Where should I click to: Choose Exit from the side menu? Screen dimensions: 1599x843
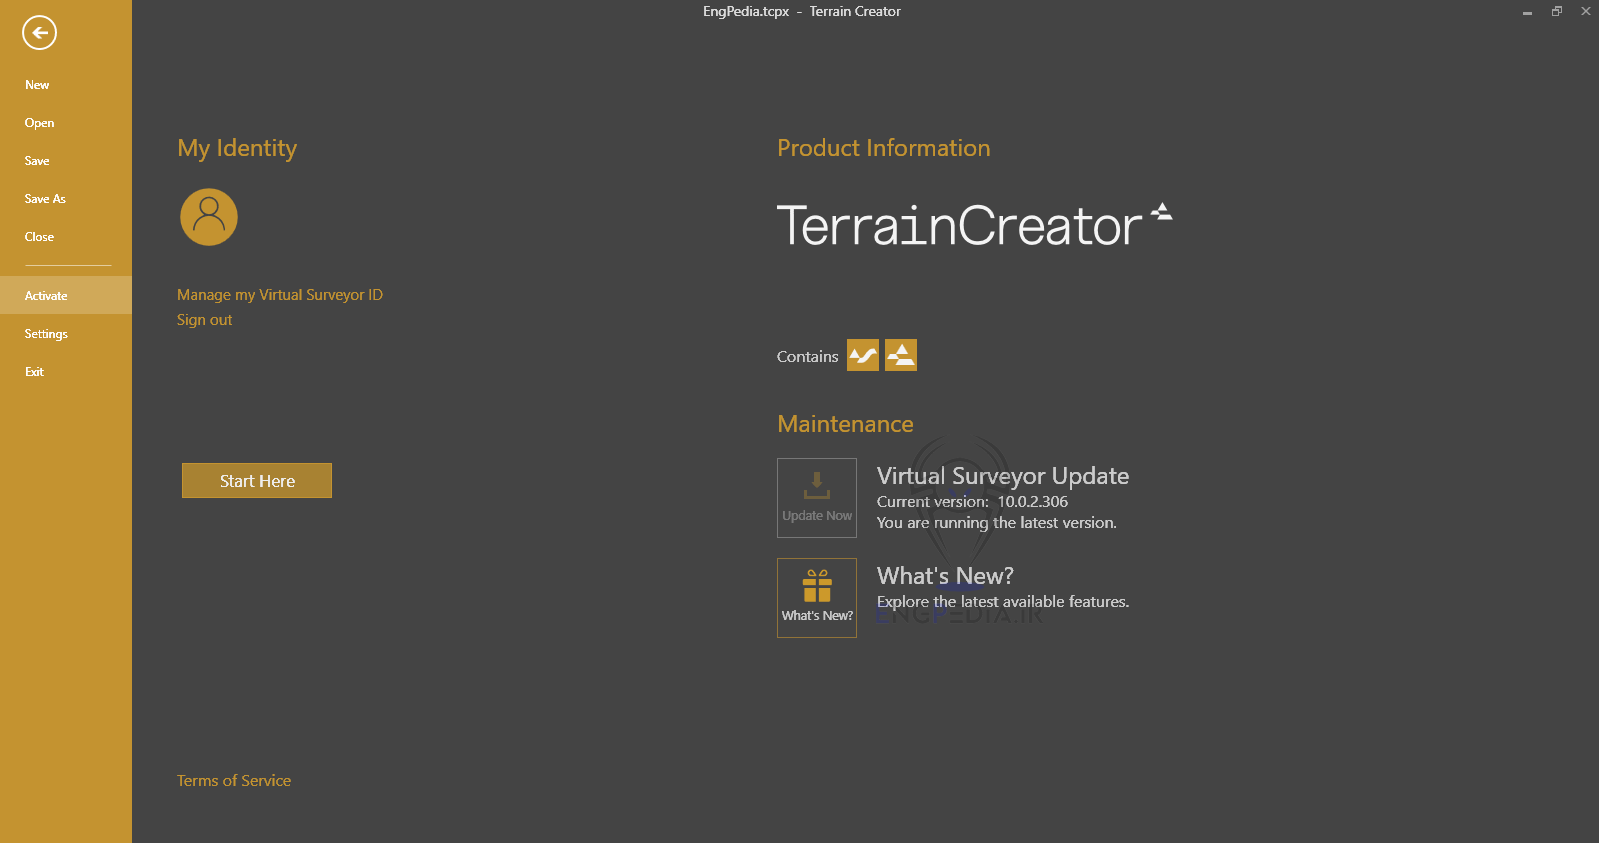pos(66,372)
